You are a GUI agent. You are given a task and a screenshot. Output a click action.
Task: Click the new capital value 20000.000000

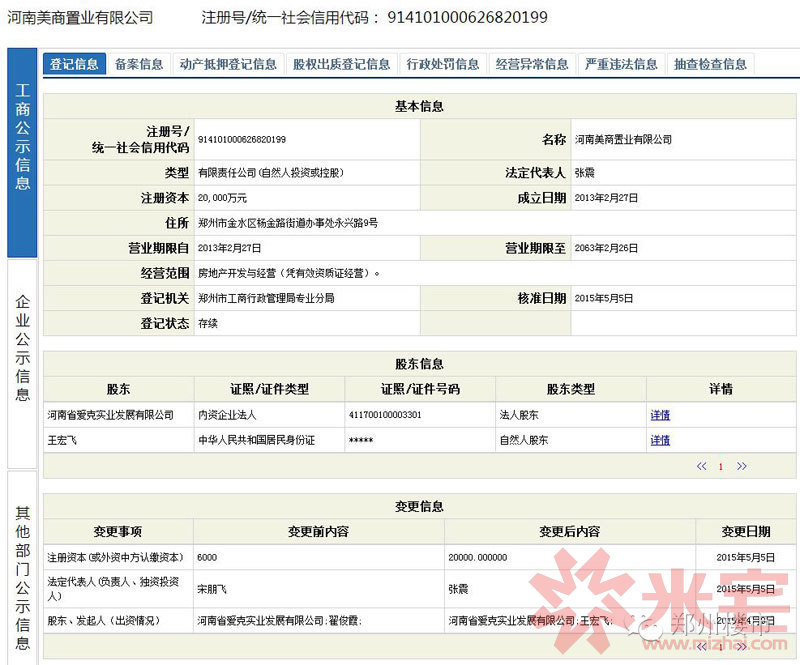tap(478, 557)
